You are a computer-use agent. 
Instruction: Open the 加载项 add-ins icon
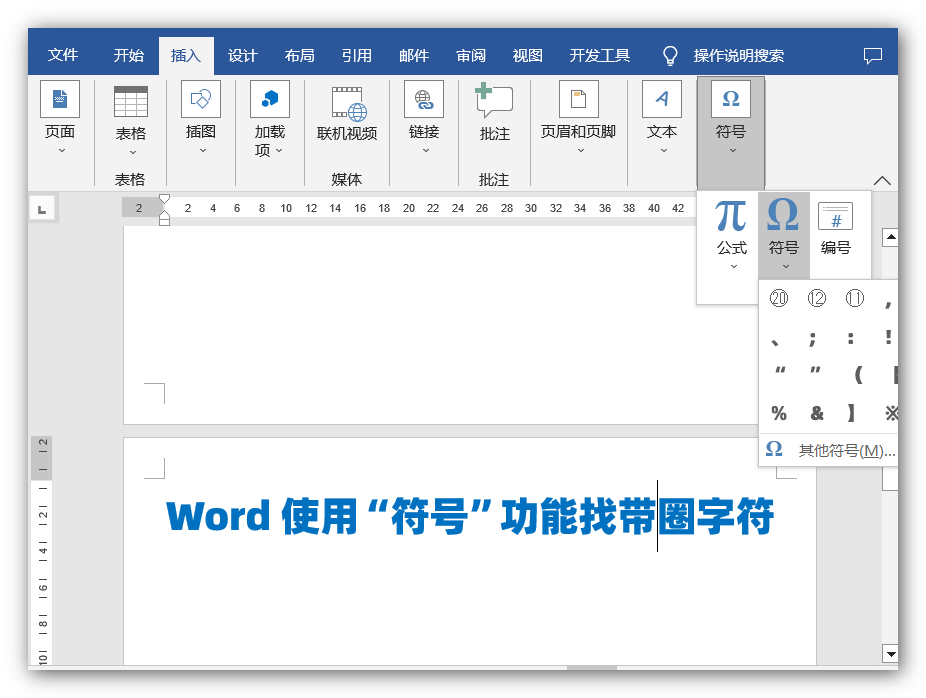pyautogui.click(x=270, y=99)
